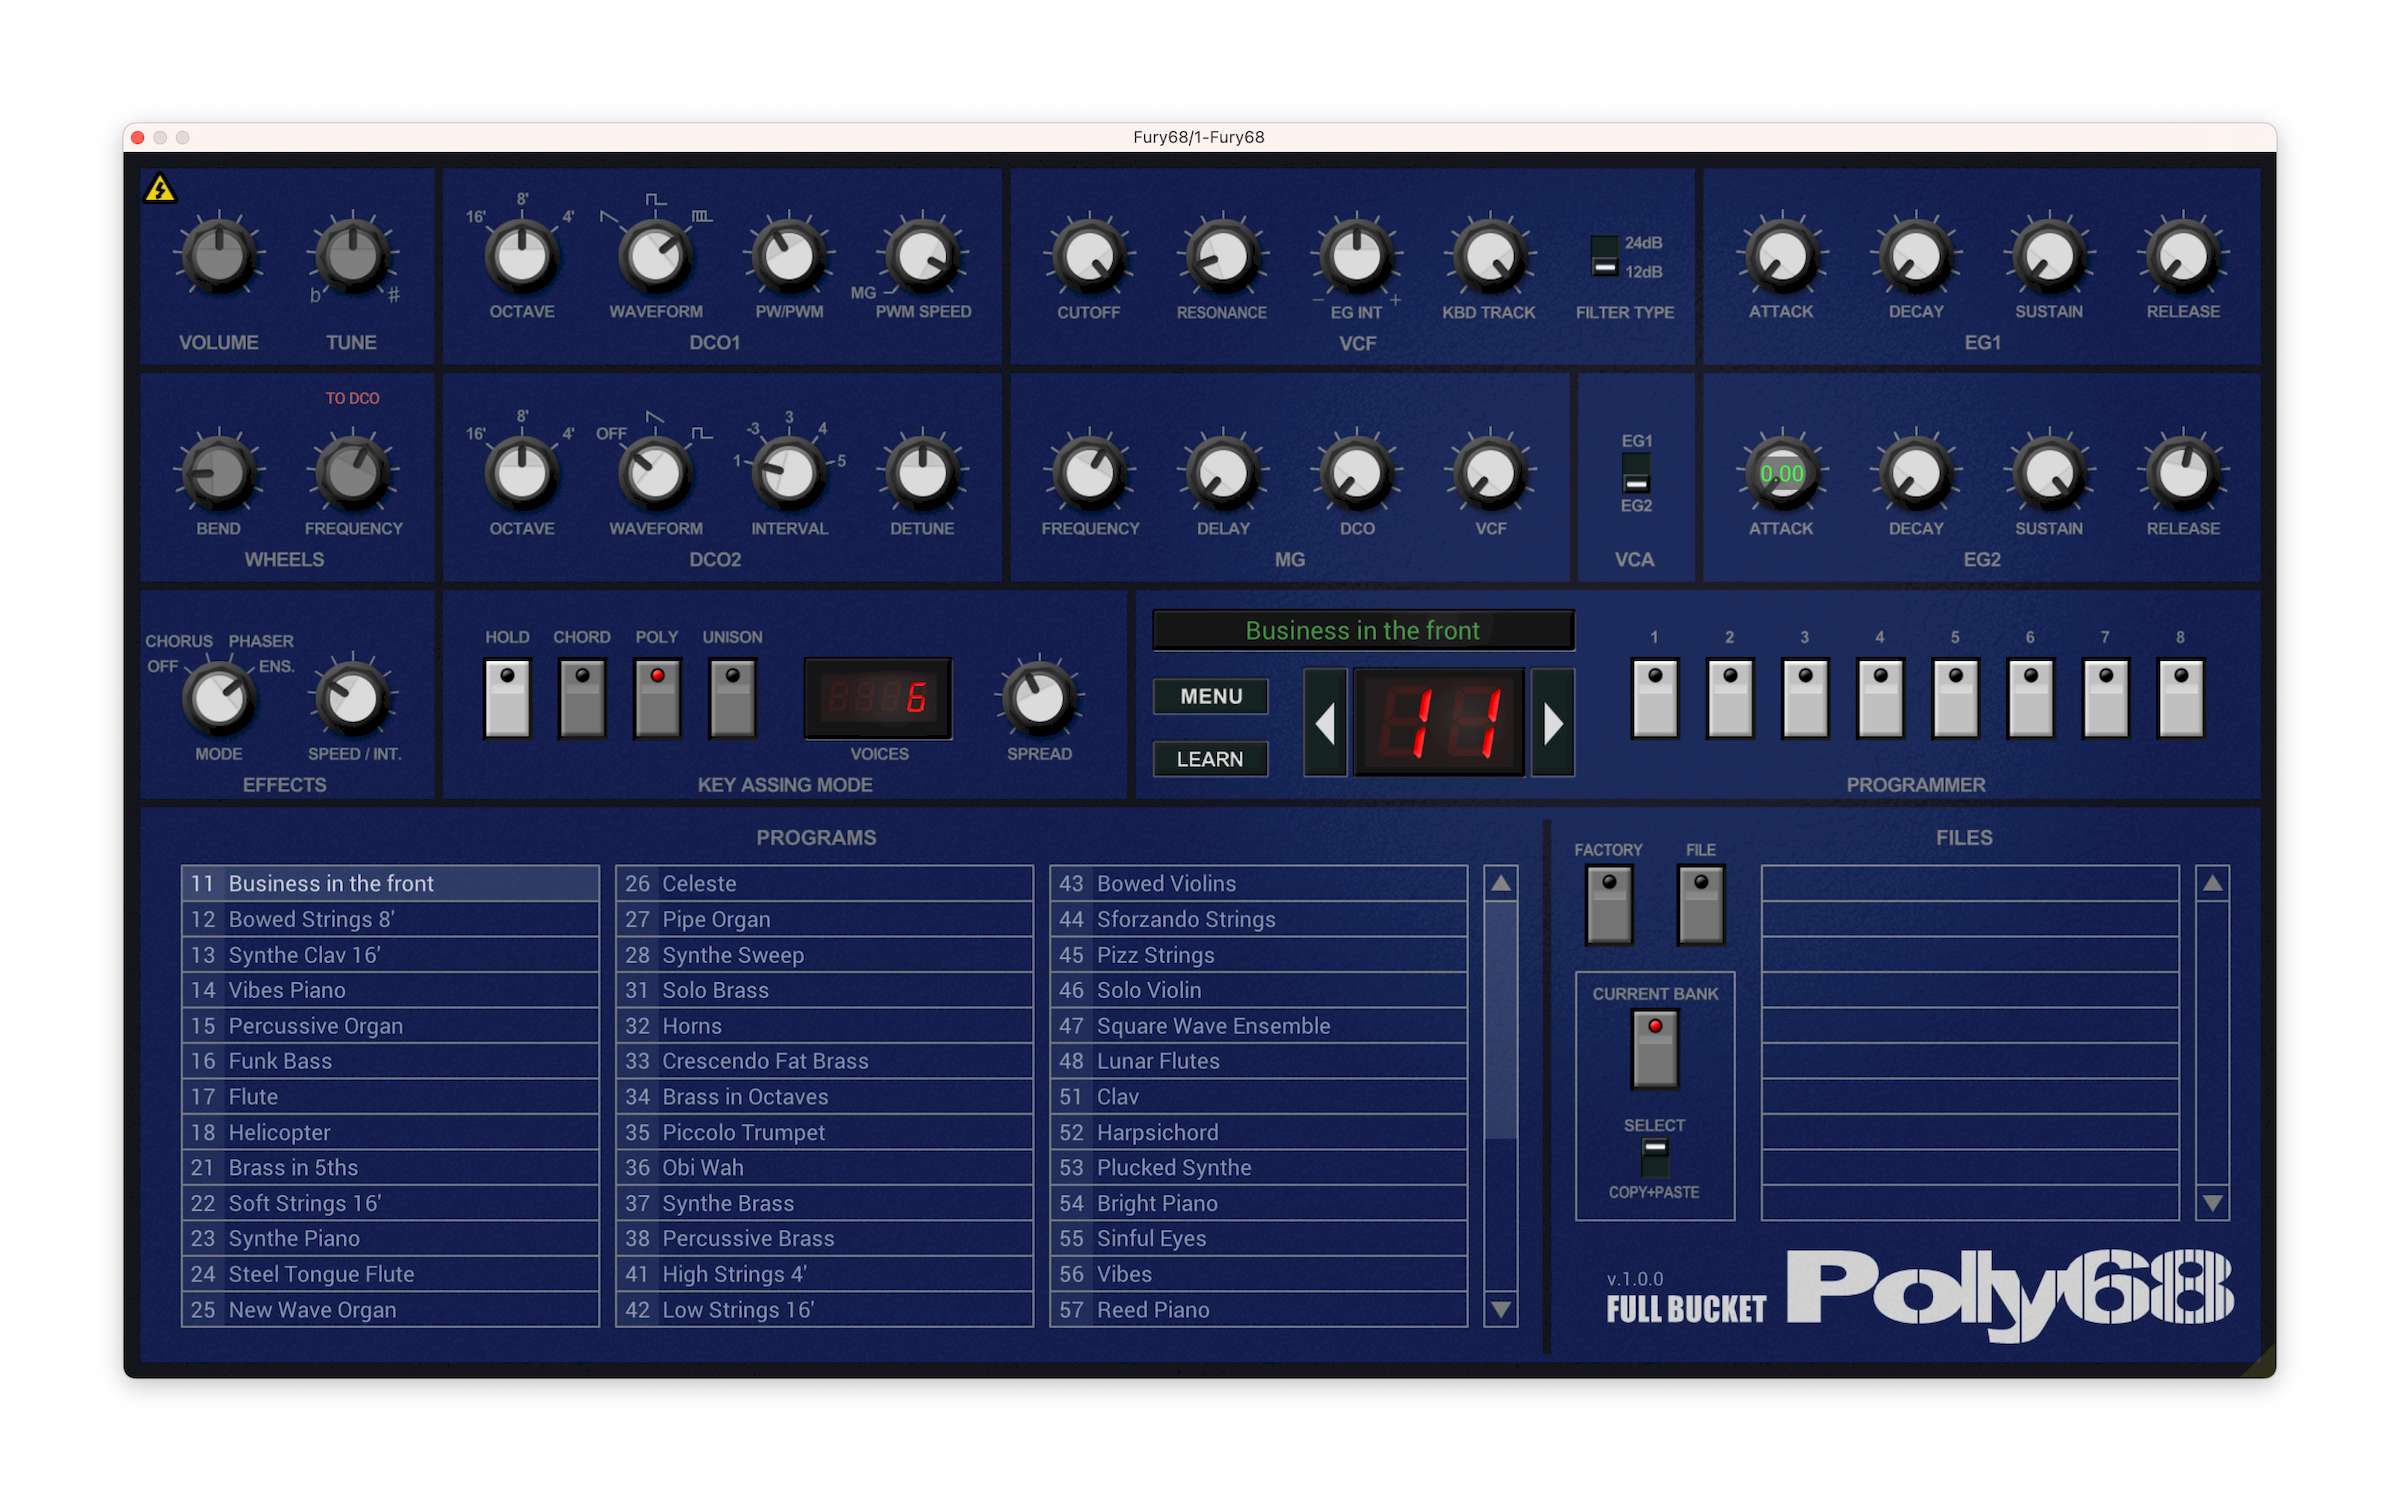Toggle the 24dB/12dB filter type switch
Image resolution: width=2400 pixels, height=1502 pixels.
[1604, 256]
